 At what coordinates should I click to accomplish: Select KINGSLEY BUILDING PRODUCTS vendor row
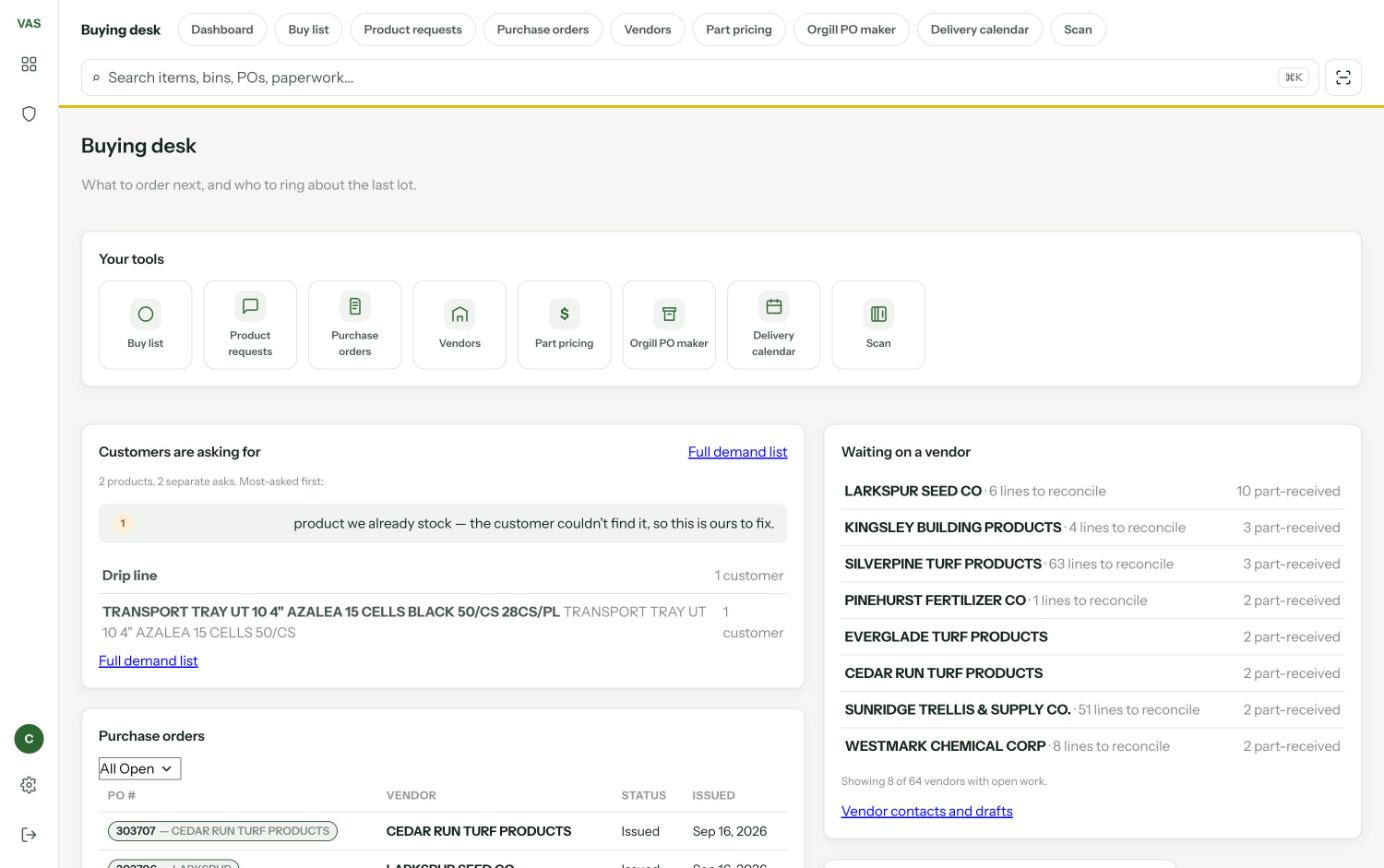(x=1092, y=528)
